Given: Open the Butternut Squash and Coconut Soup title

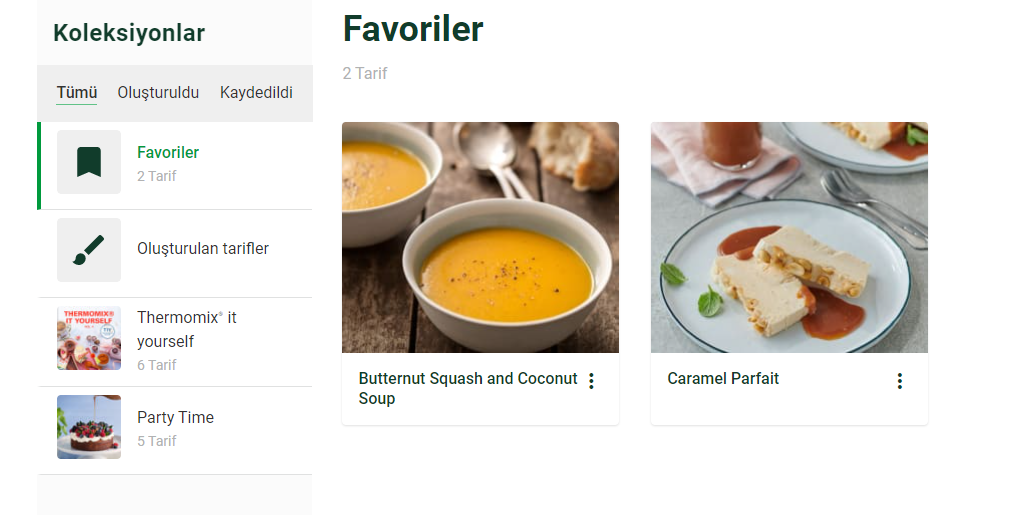Looking at the screenshot, I should point(468,388).
